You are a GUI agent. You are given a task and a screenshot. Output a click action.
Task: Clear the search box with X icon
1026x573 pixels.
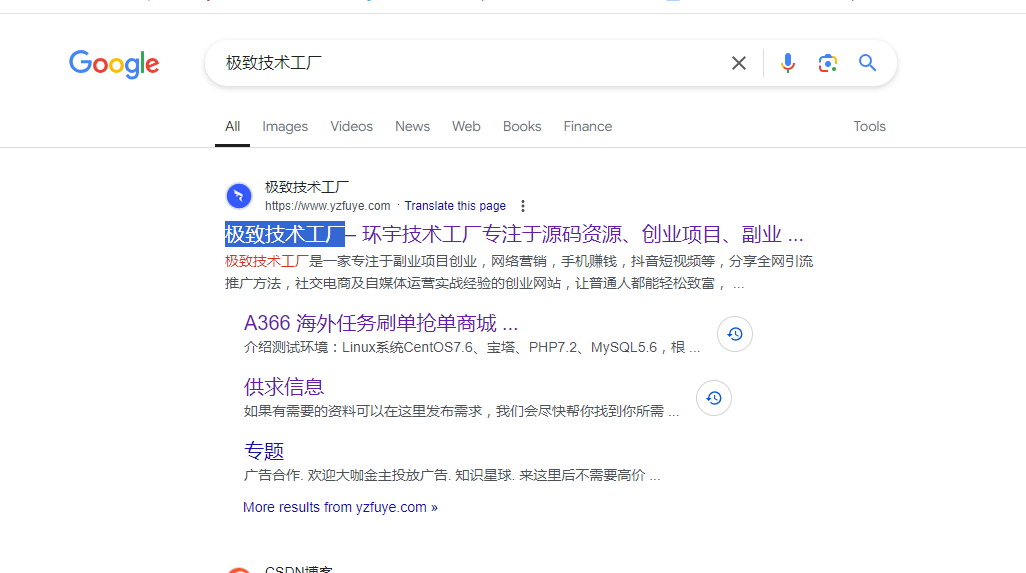(x=739, y=64)
